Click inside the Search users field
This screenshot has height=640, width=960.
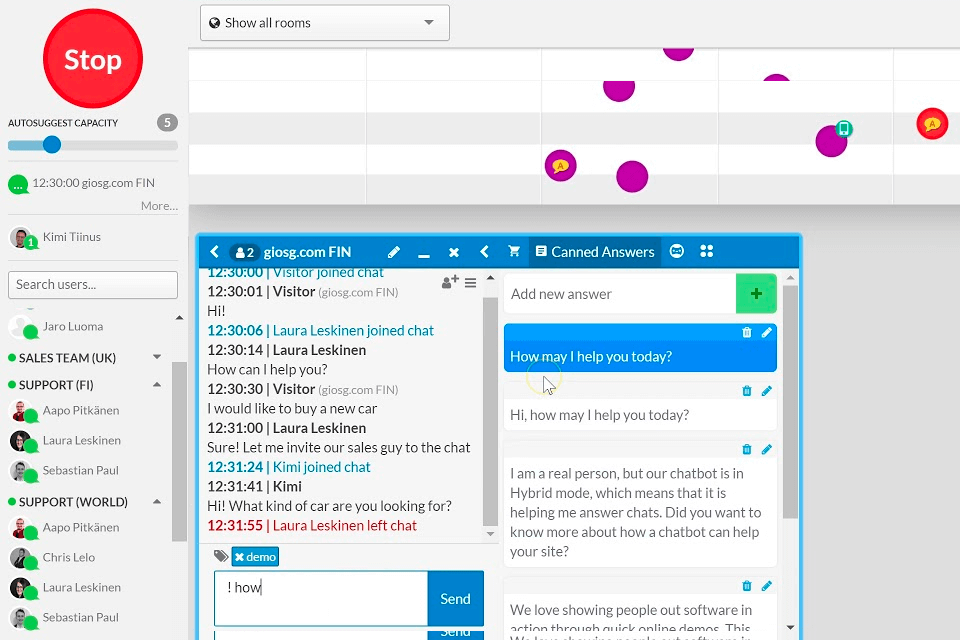click(92, 285)
